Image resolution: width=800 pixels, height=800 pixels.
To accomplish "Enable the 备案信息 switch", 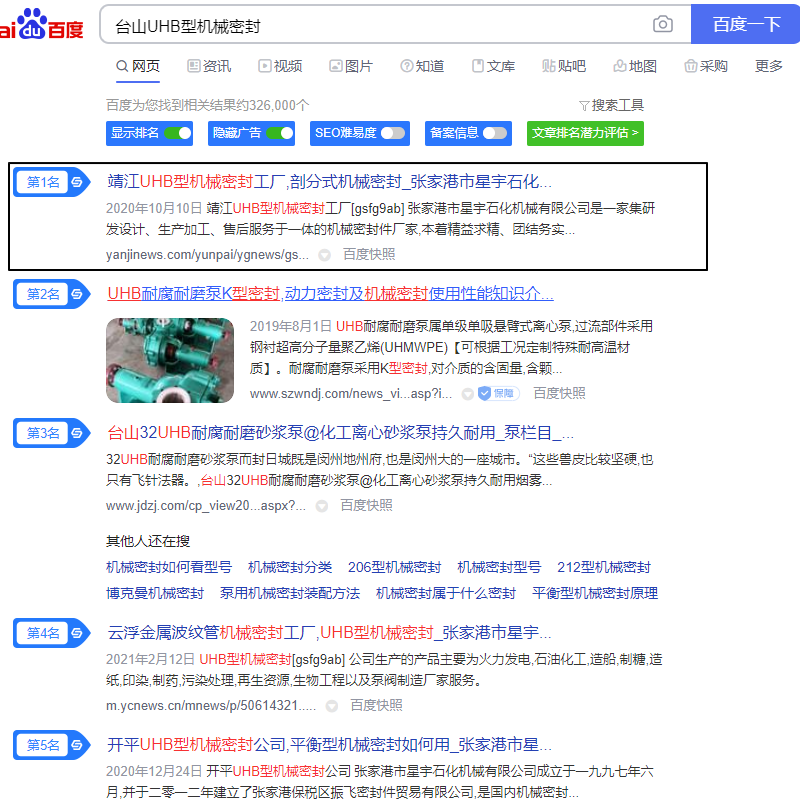I will pos(495,133).
